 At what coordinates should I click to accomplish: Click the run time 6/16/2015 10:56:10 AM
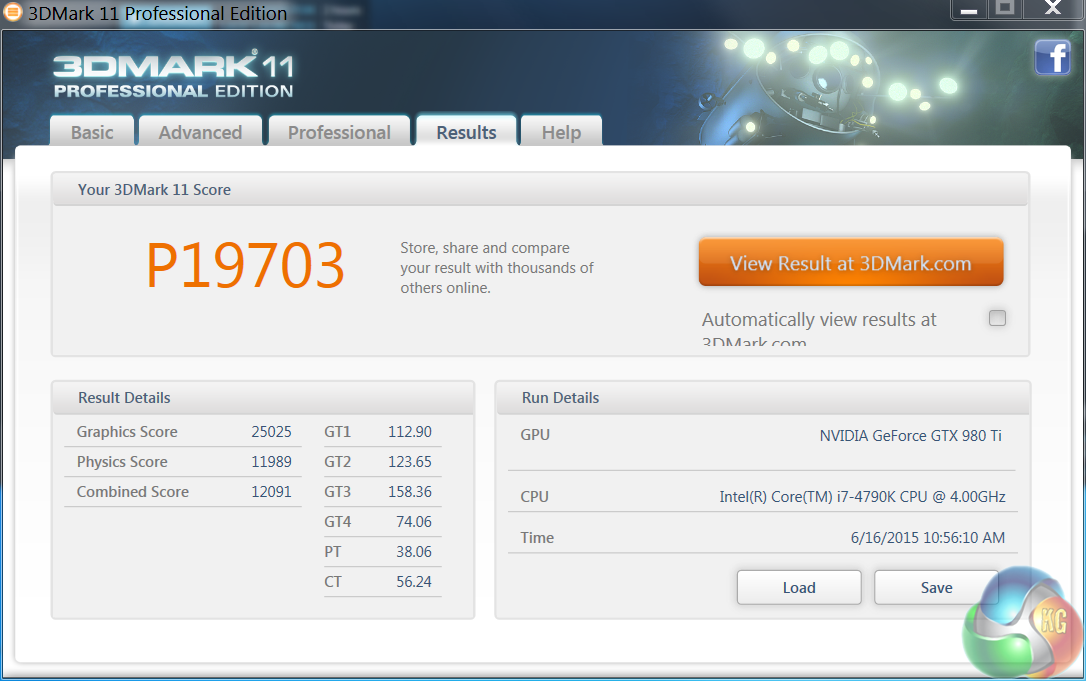point(927,538)
